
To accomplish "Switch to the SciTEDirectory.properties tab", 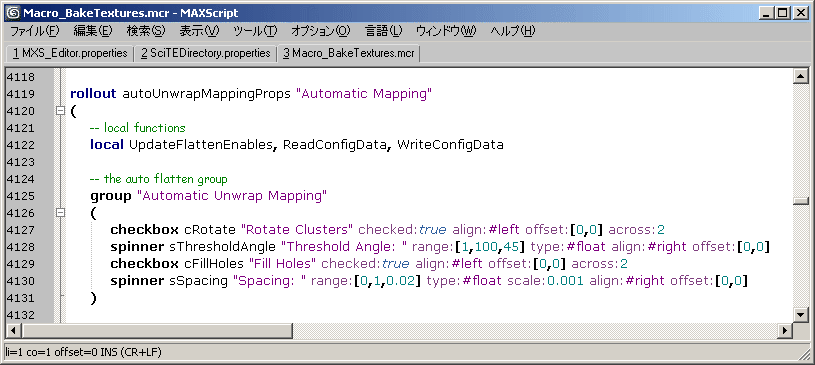I will (205, 54).
